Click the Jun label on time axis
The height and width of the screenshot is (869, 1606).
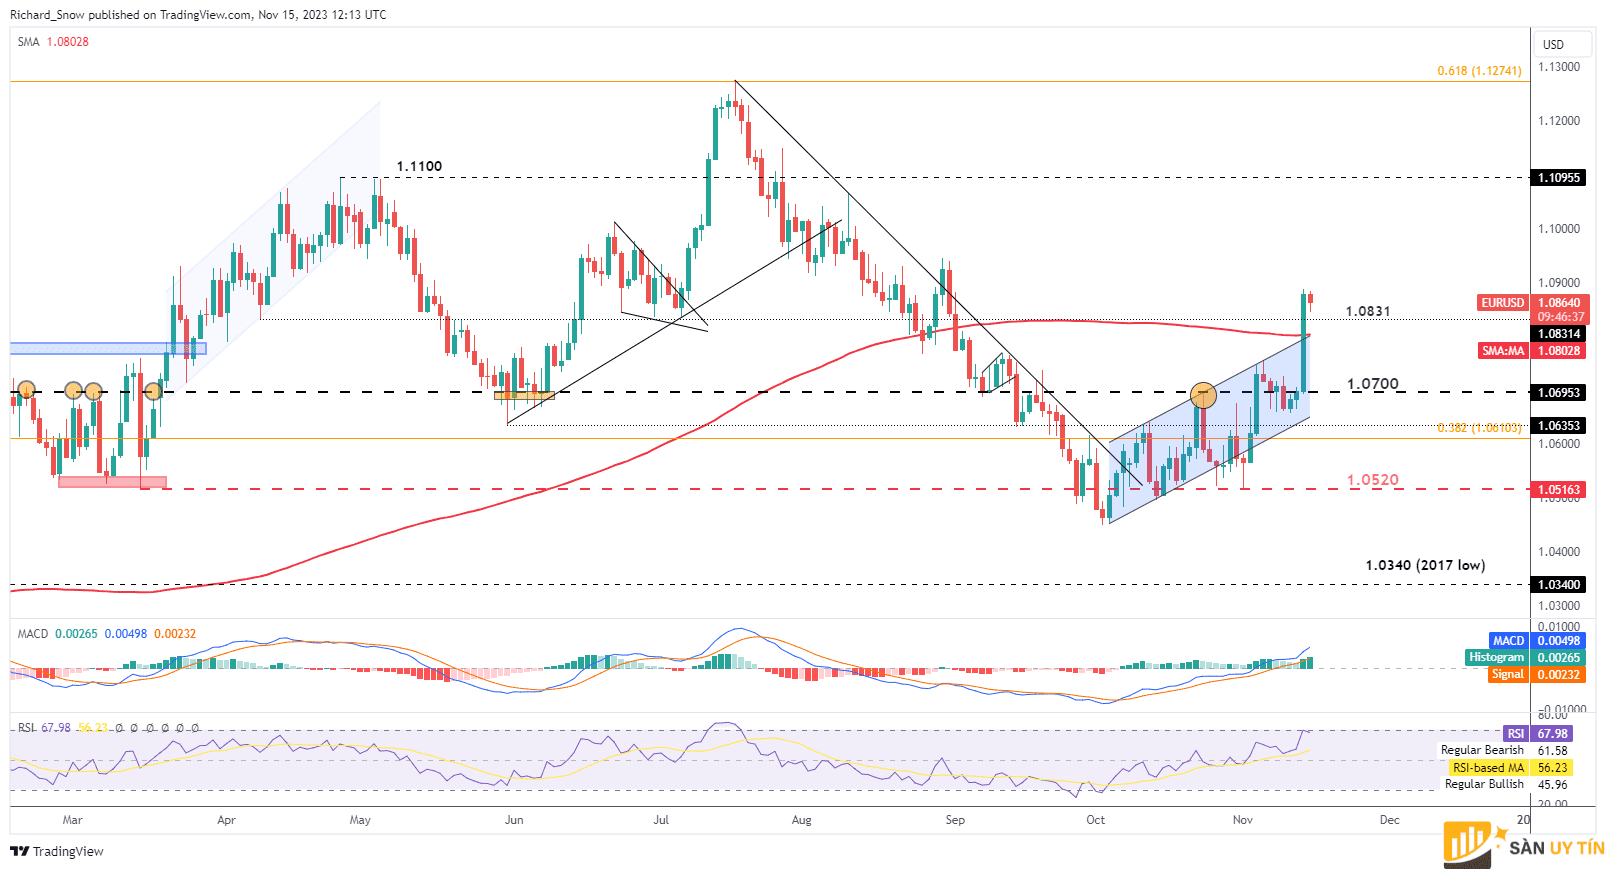pyautogui.click(x=514, y=820)
